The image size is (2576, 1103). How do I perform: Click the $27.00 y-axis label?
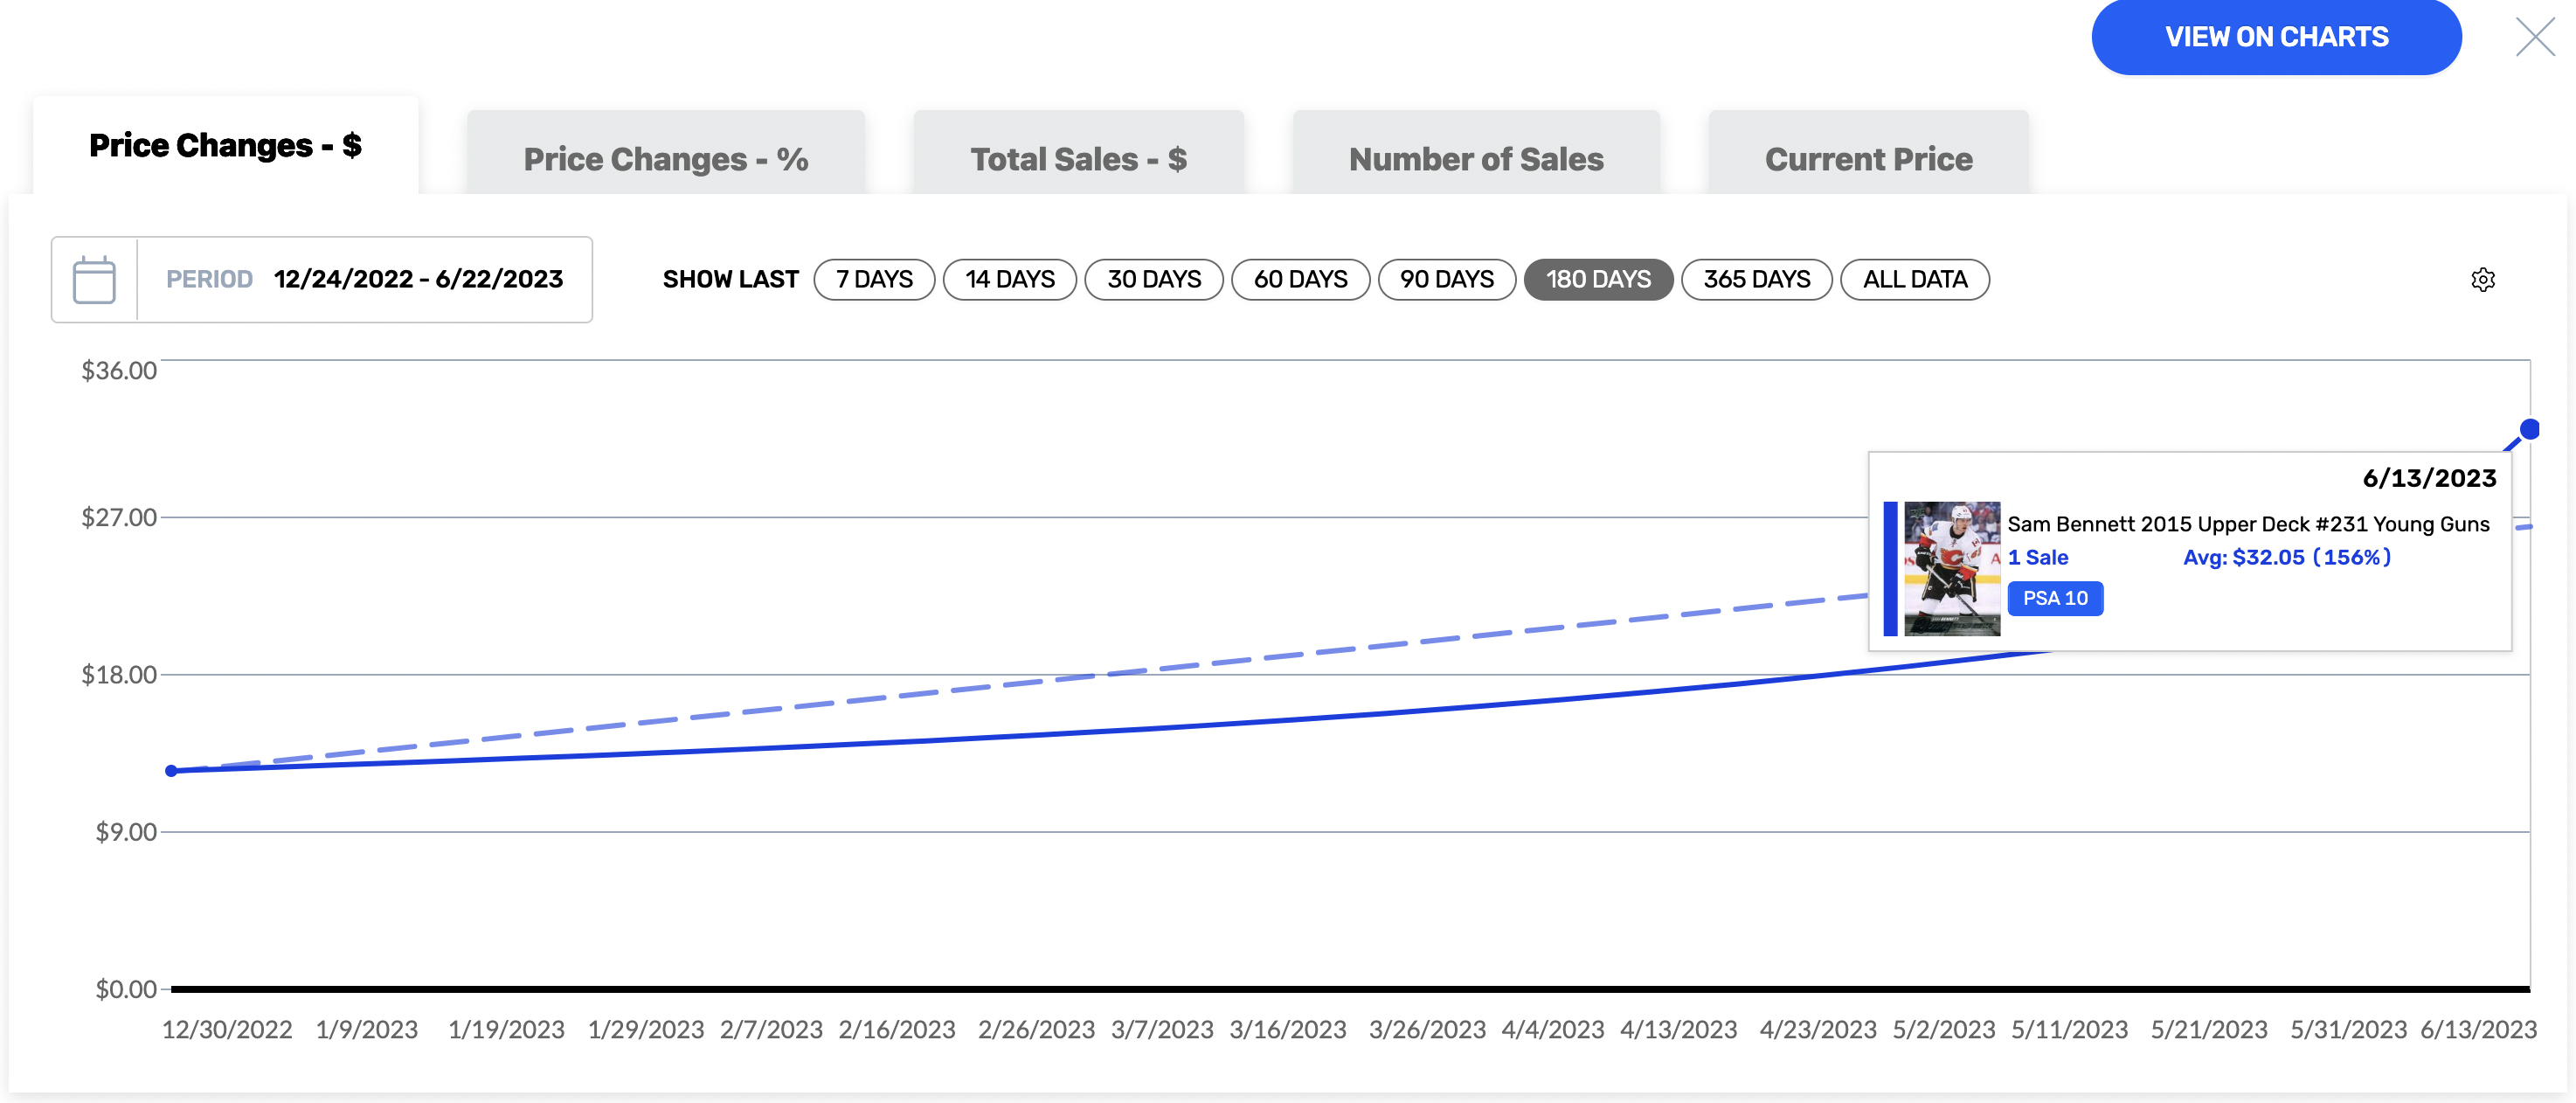(x=119, y=517)
